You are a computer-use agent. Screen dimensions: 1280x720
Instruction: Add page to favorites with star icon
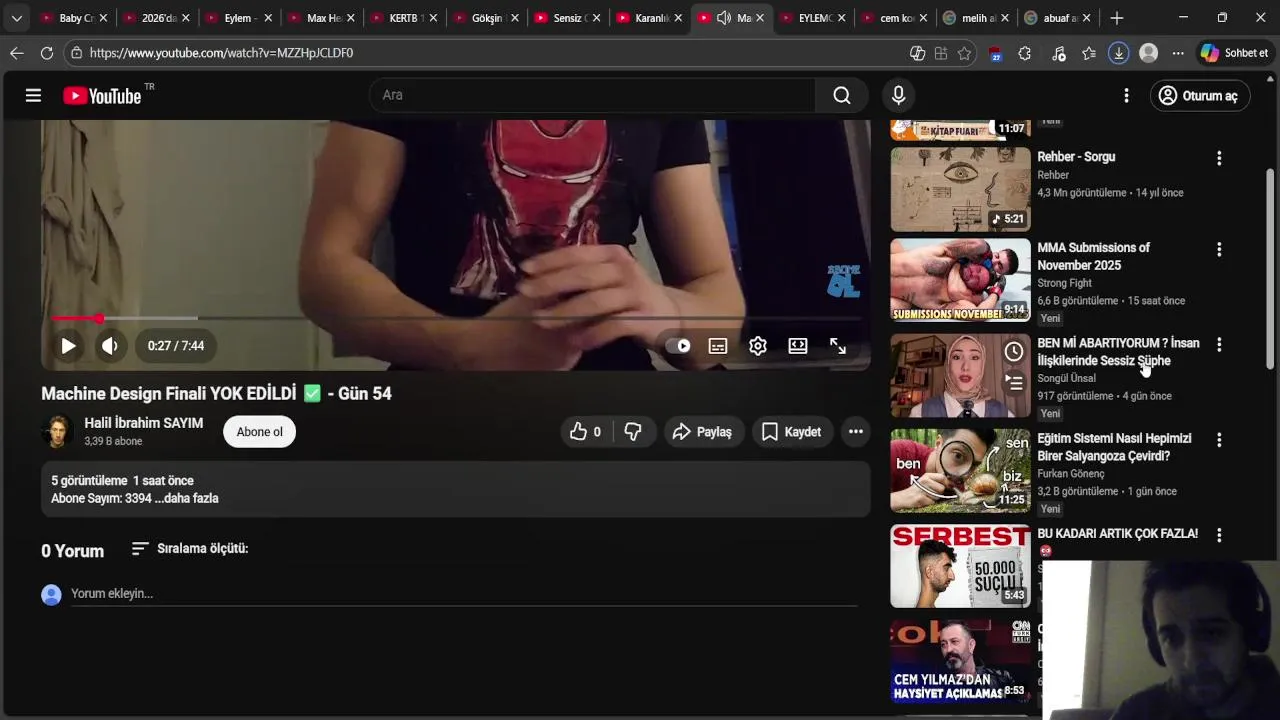[x=964, y=53]
